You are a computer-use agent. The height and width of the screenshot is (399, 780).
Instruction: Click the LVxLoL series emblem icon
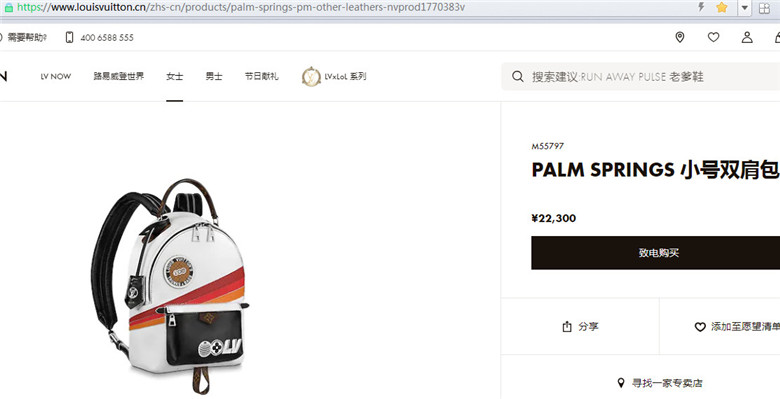click(x=311, y=77)
